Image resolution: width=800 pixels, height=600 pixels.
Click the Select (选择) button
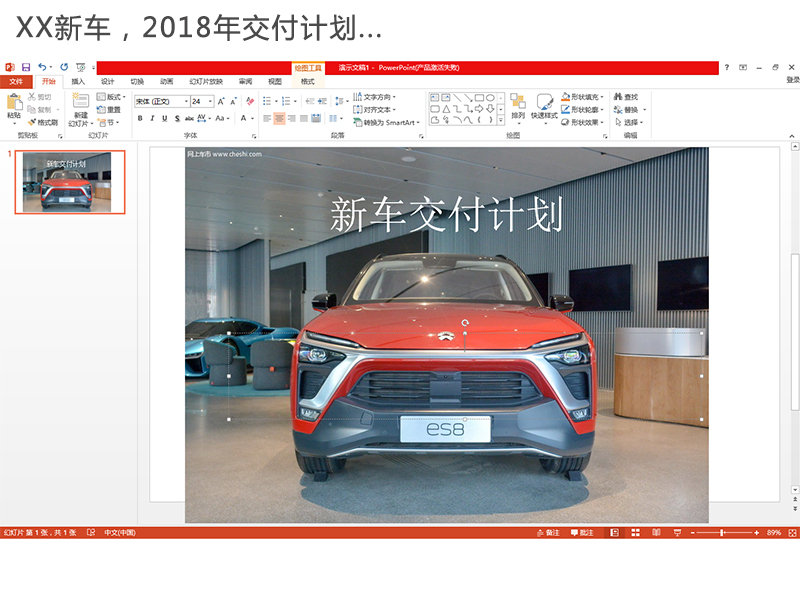(629, 122)
